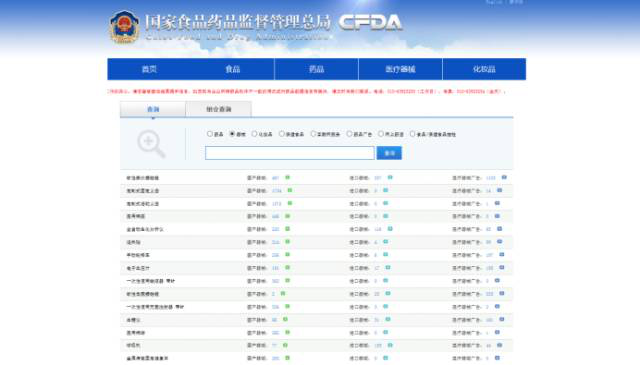Click the green 国产器械 icon in second row
Image resolution: width=640 pixels, height=365 pixels.
290,191
